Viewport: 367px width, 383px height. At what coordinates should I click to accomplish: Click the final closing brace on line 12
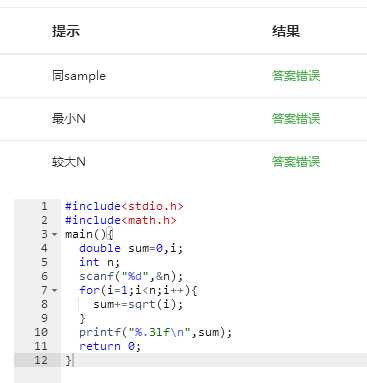coord(68,361)
